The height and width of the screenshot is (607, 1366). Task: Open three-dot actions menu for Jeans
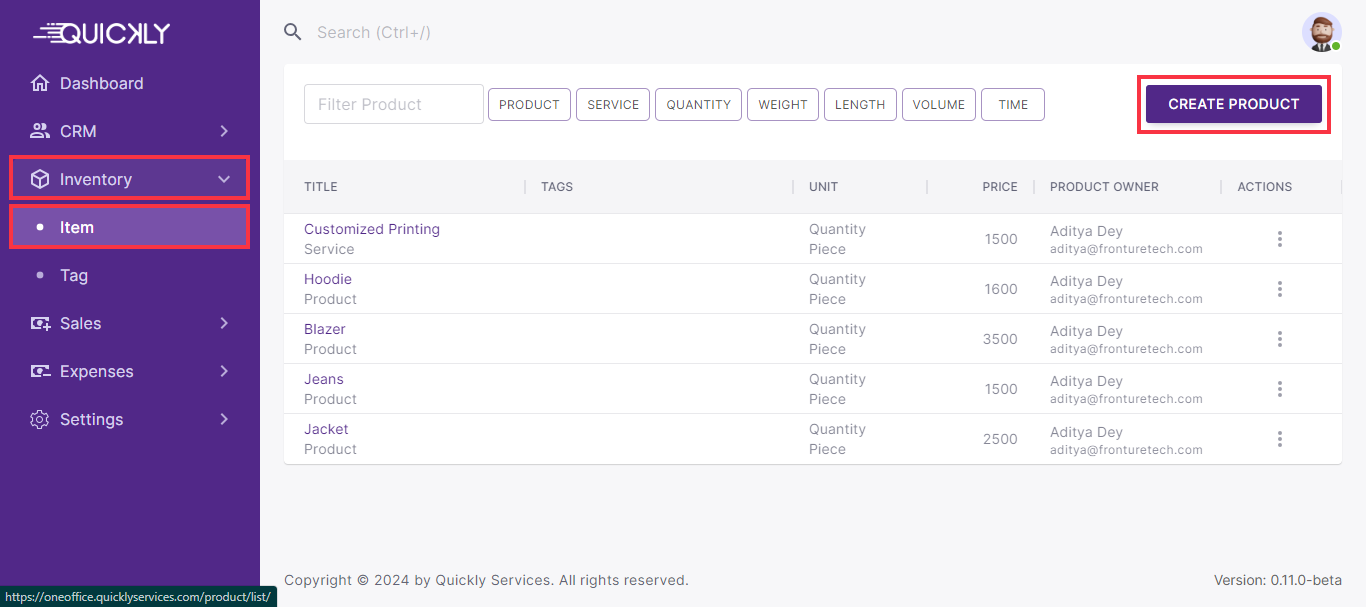(1279, 389)
